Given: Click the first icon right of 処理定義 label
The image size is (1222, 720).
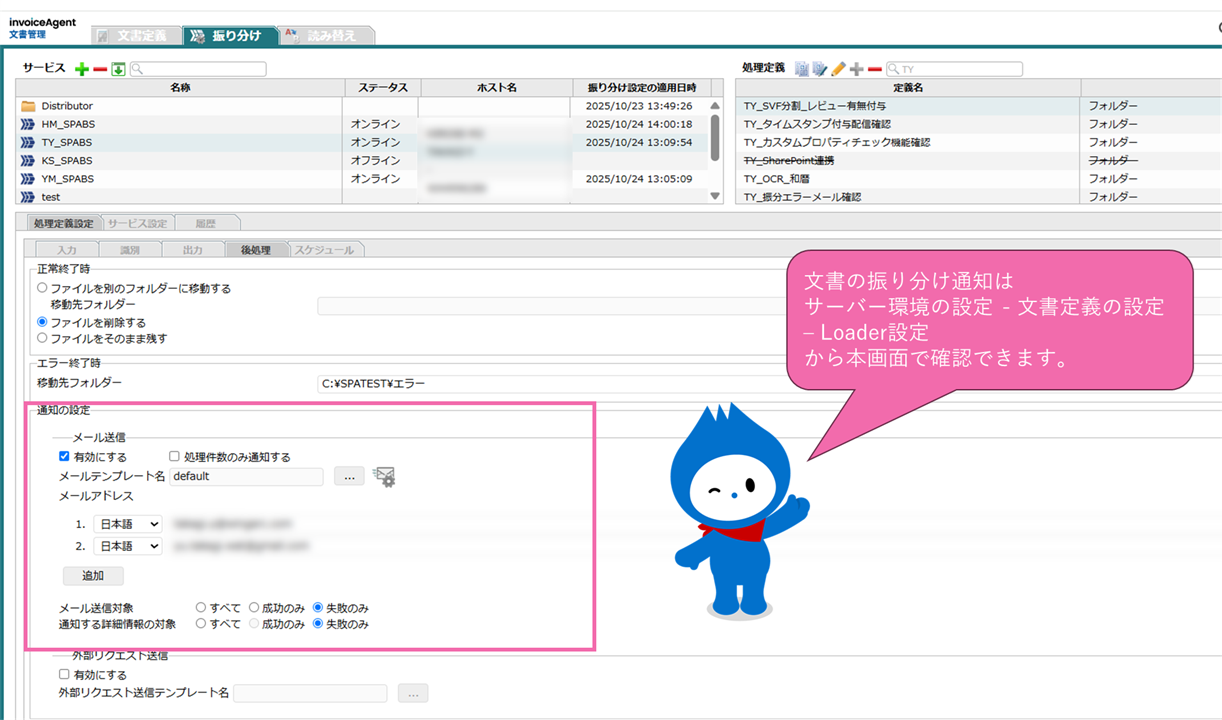Looking at the screenshot, I should (x=802, y=69).
